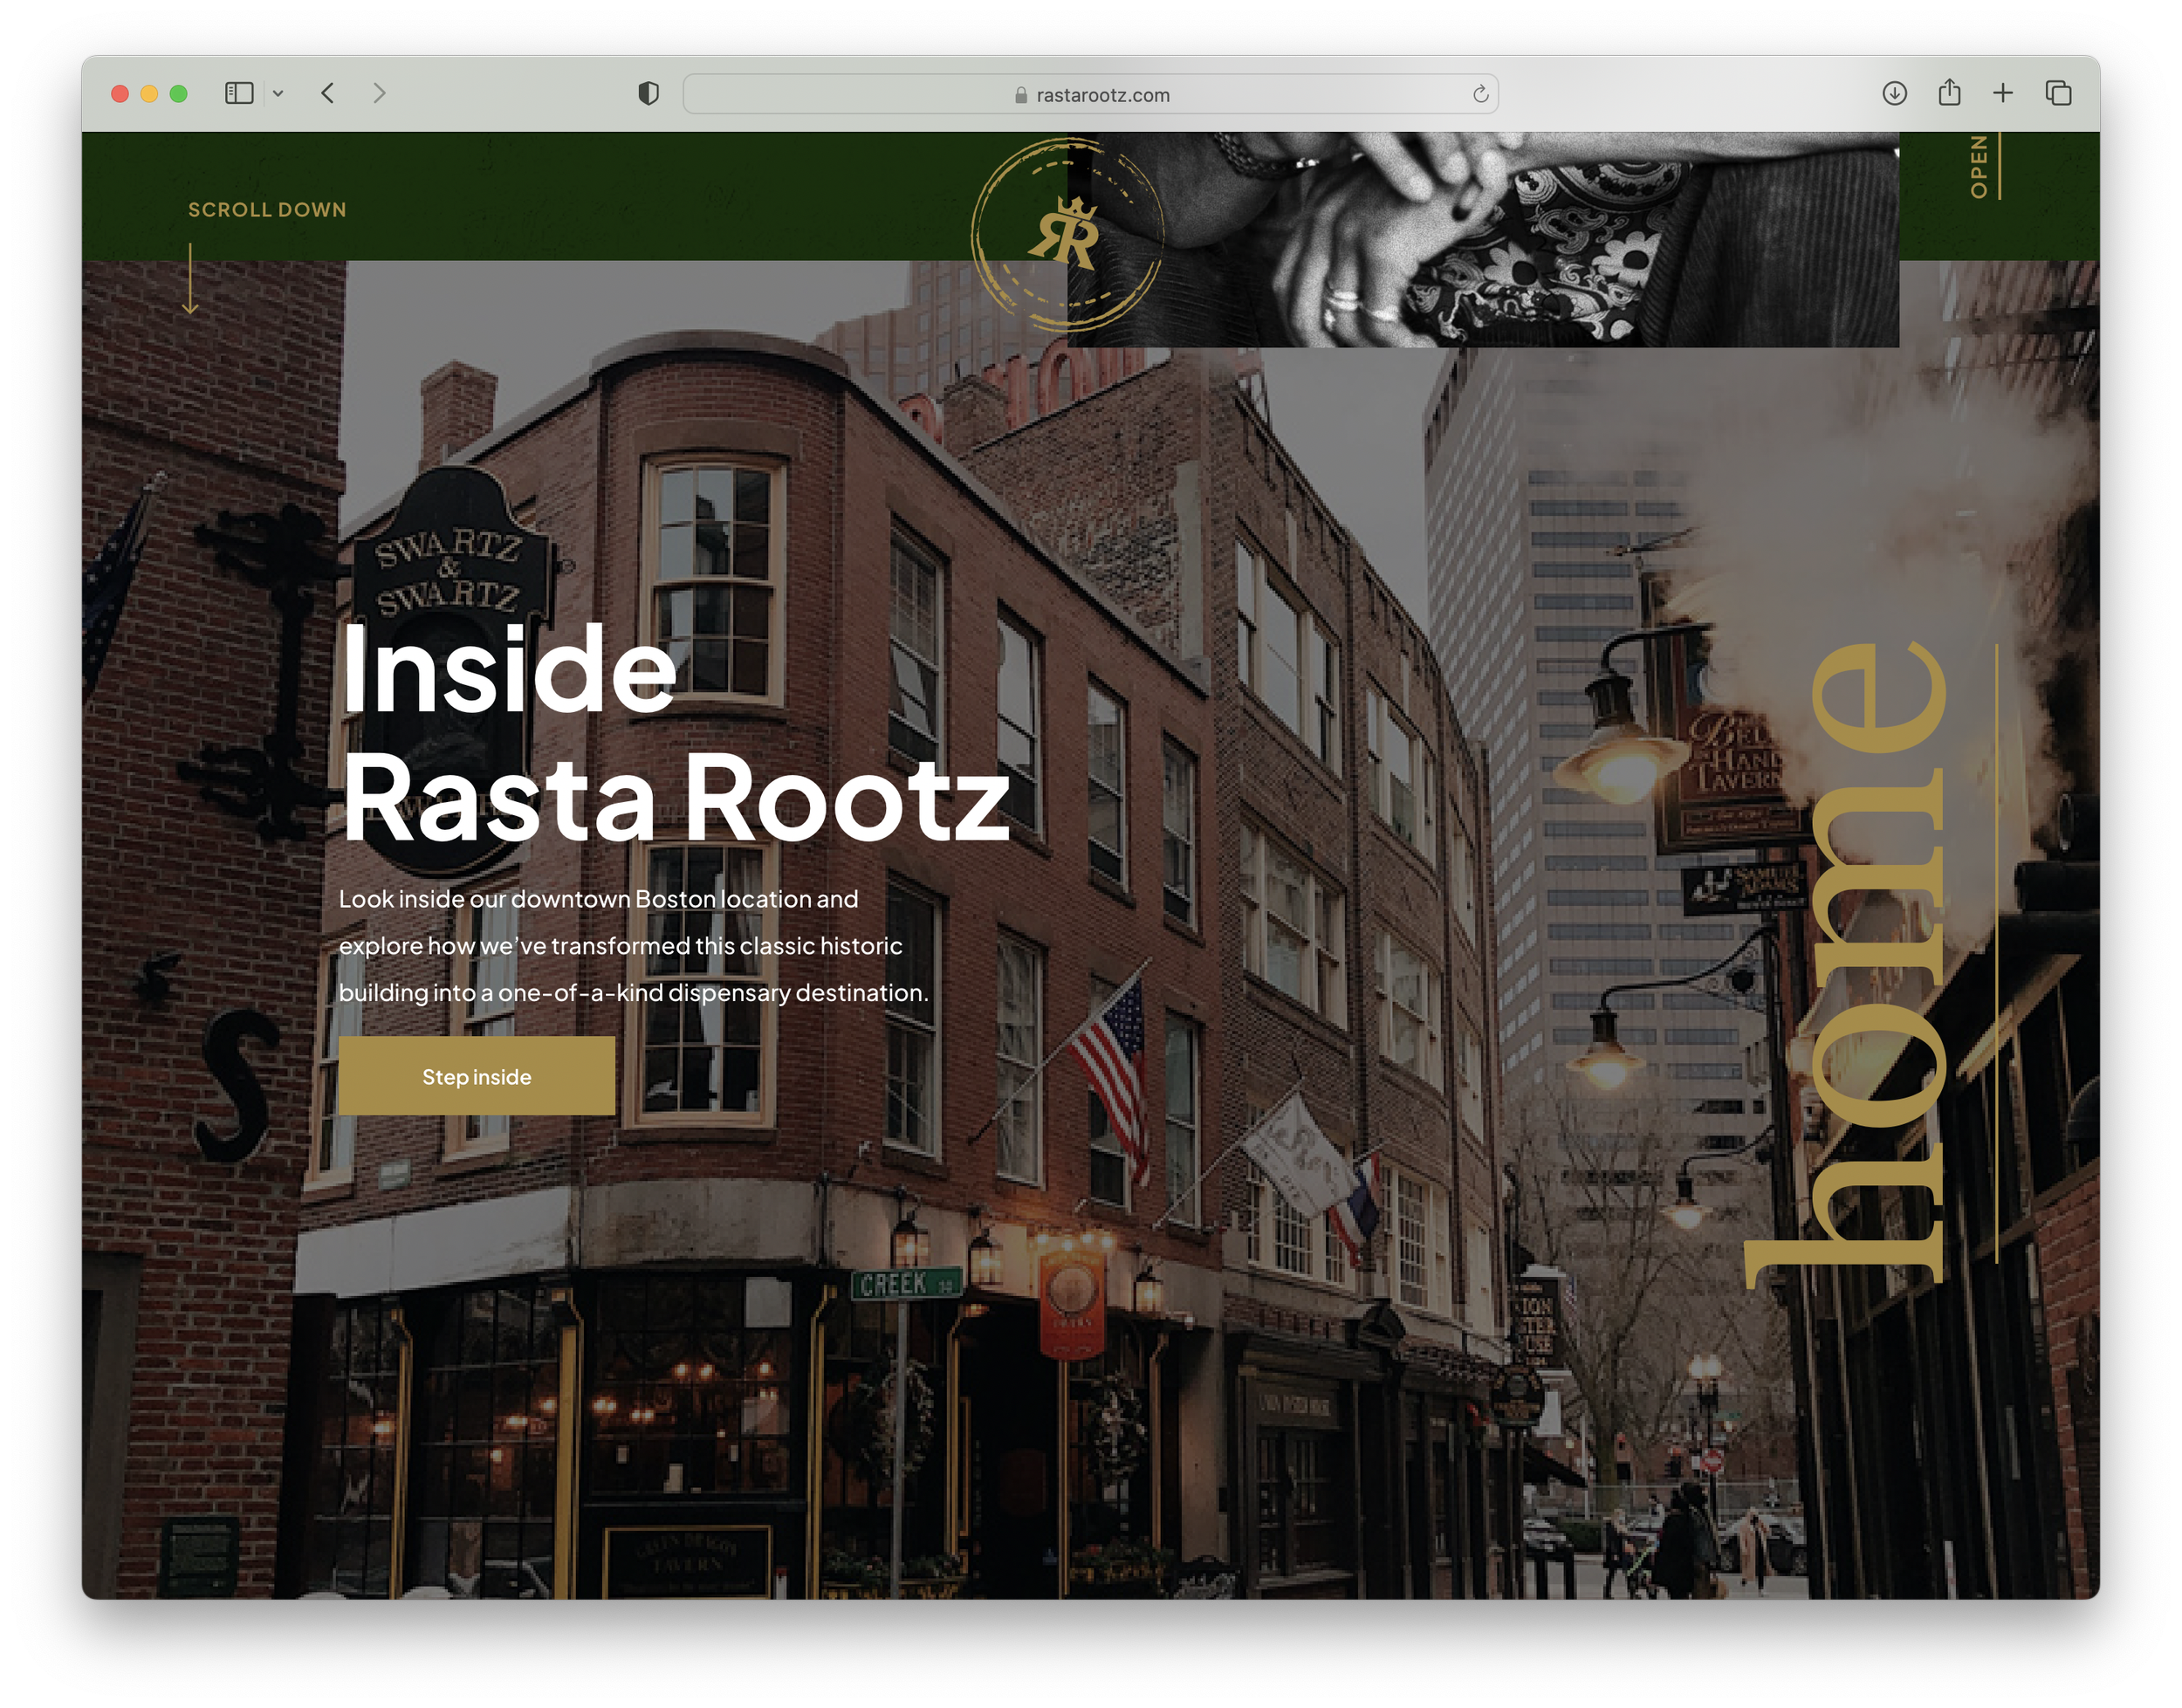The width and height of the screenshot is (2182, 1708).
Task: Show the tab overview
Action: 2058,93
